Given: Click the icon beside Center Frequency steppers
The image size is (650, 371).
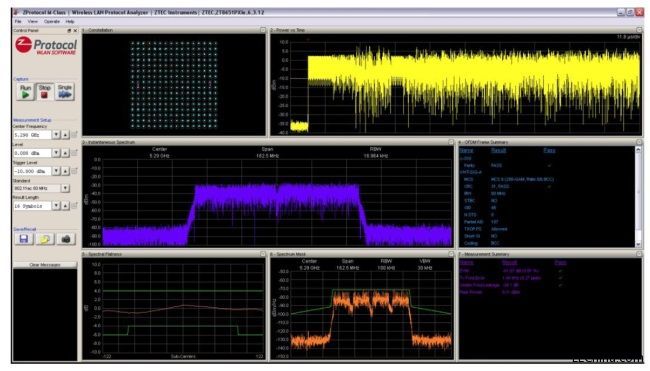Looking at the screenshot, I should coord(75,135).
